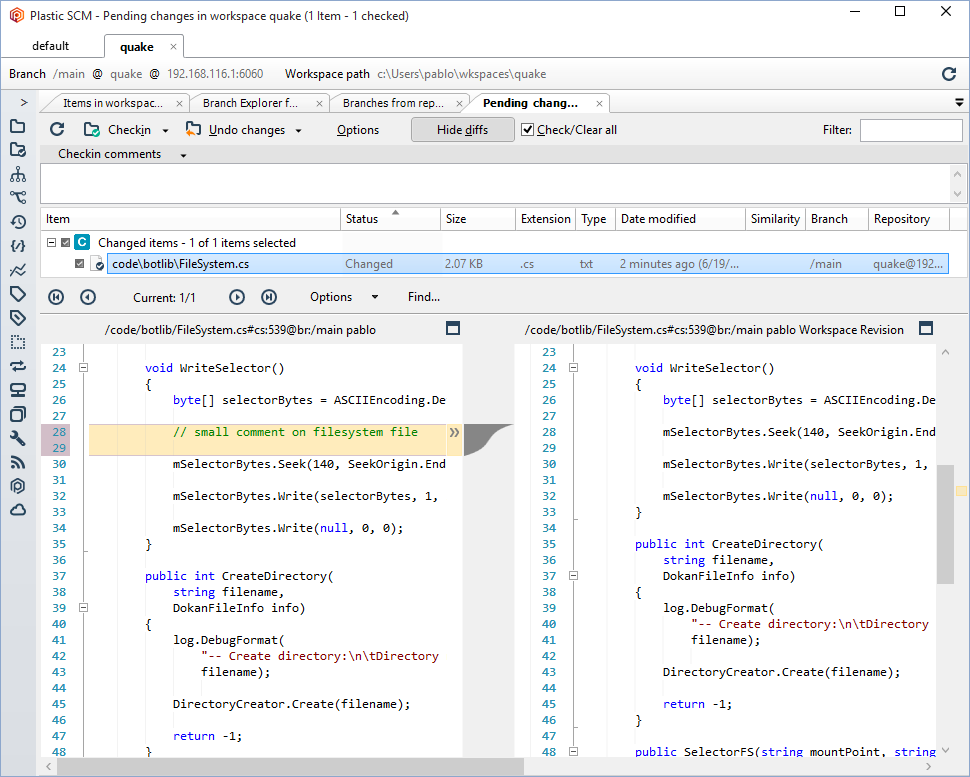Open tab list dropdown at right
The width and height of the screenshot is (970, 777).
pyautogui.click(x=959, y=102)
